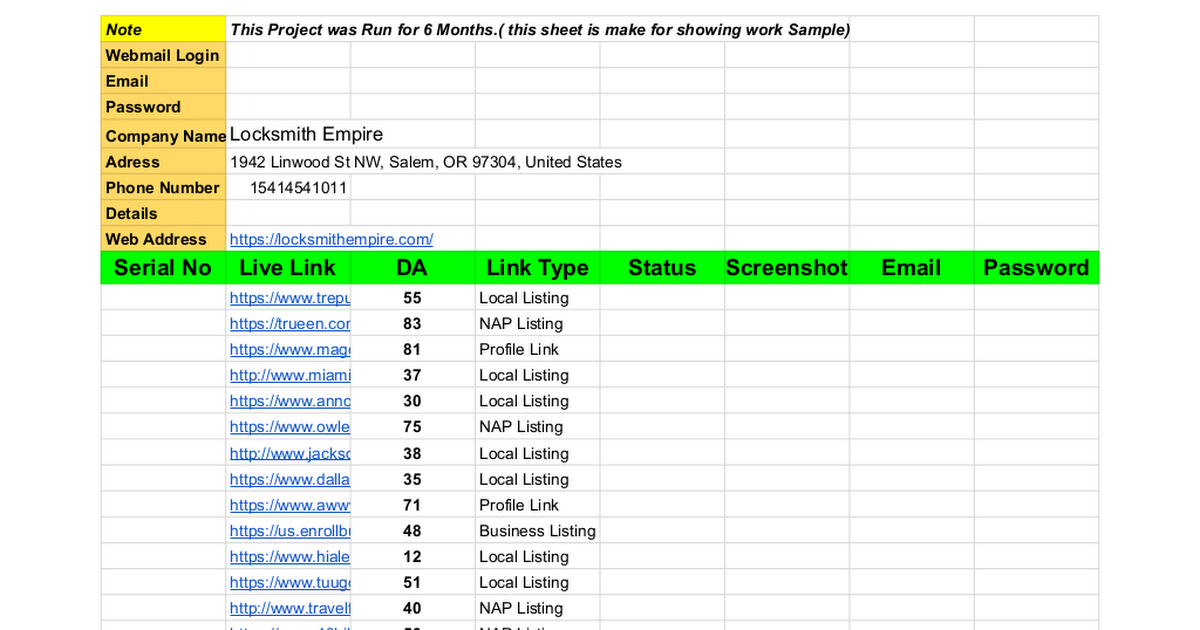1200x630 pixels.
Task: Select the Profile Link cell in the DA 81 row
Action: (537, 350)
